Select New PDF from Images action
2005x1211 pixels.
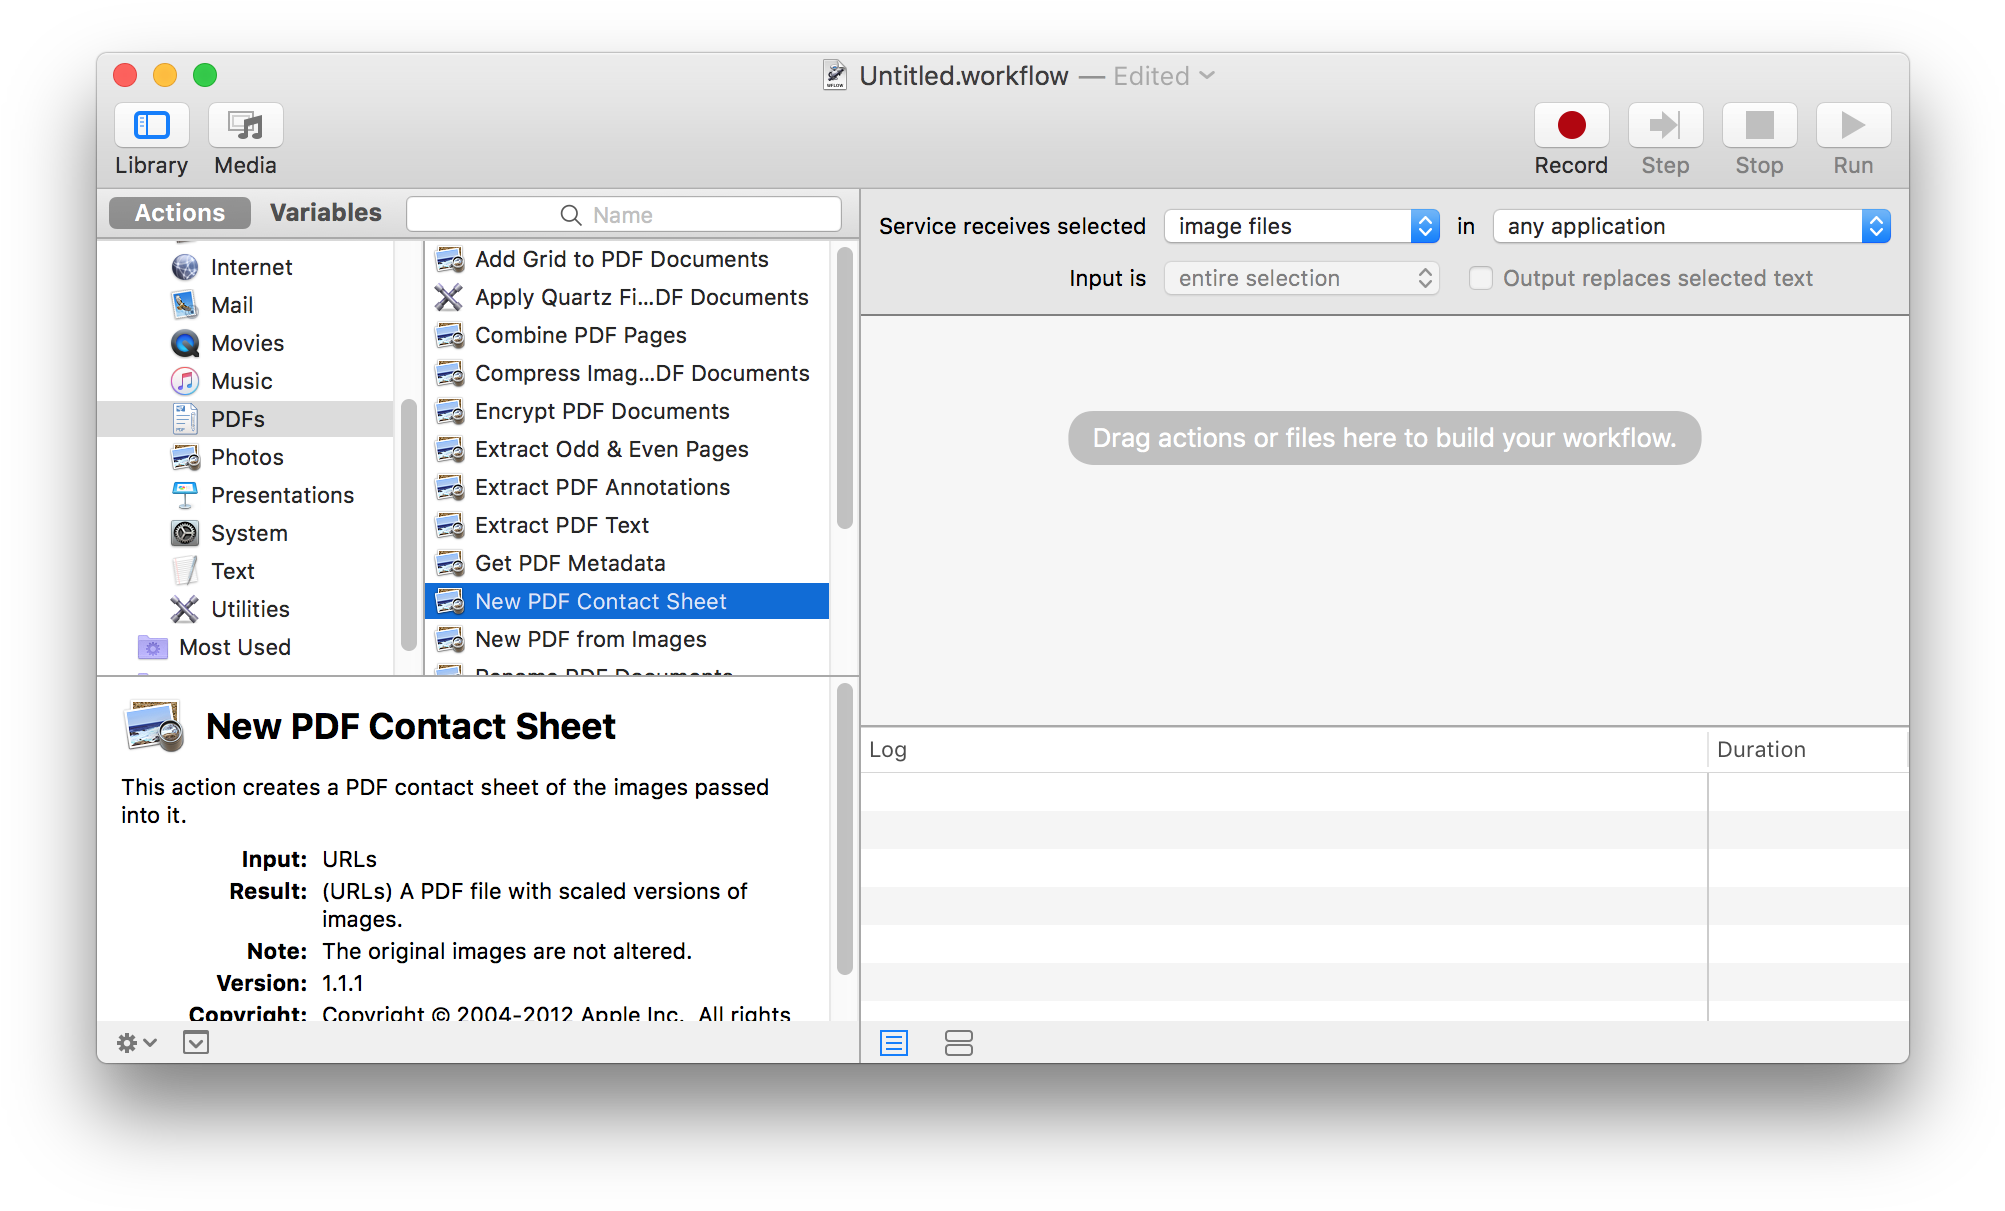click(x=590, y=639)
